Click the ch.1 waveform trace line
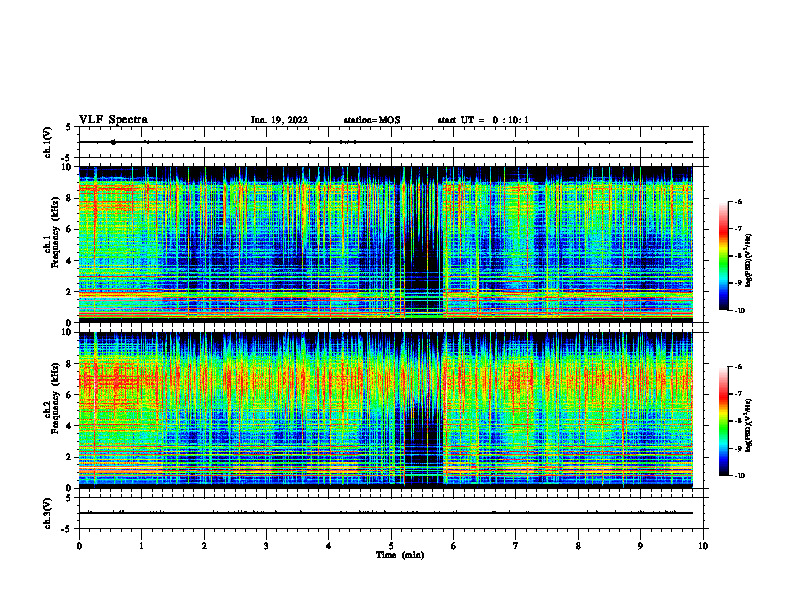 (x=386, y=142)
